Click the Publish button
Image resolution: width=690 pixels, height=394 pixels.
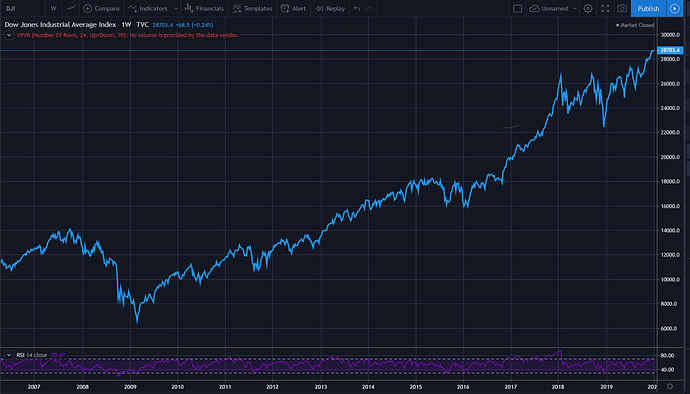648,8
